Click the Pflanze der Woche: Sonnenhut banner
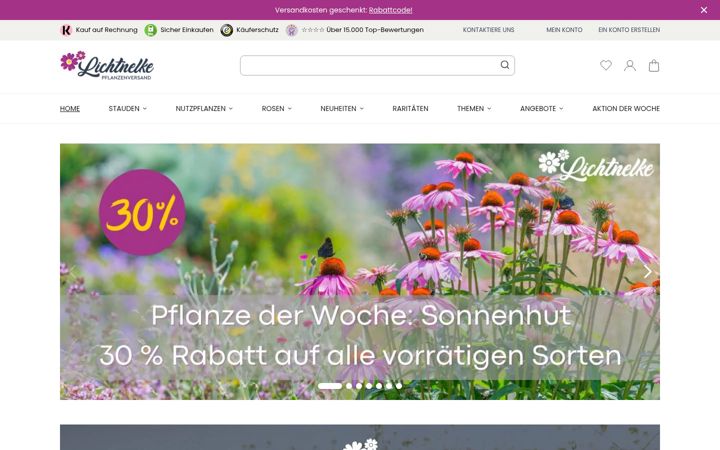Image resolution: width=720 pixels, height=450 pixels. pos(360,315)
